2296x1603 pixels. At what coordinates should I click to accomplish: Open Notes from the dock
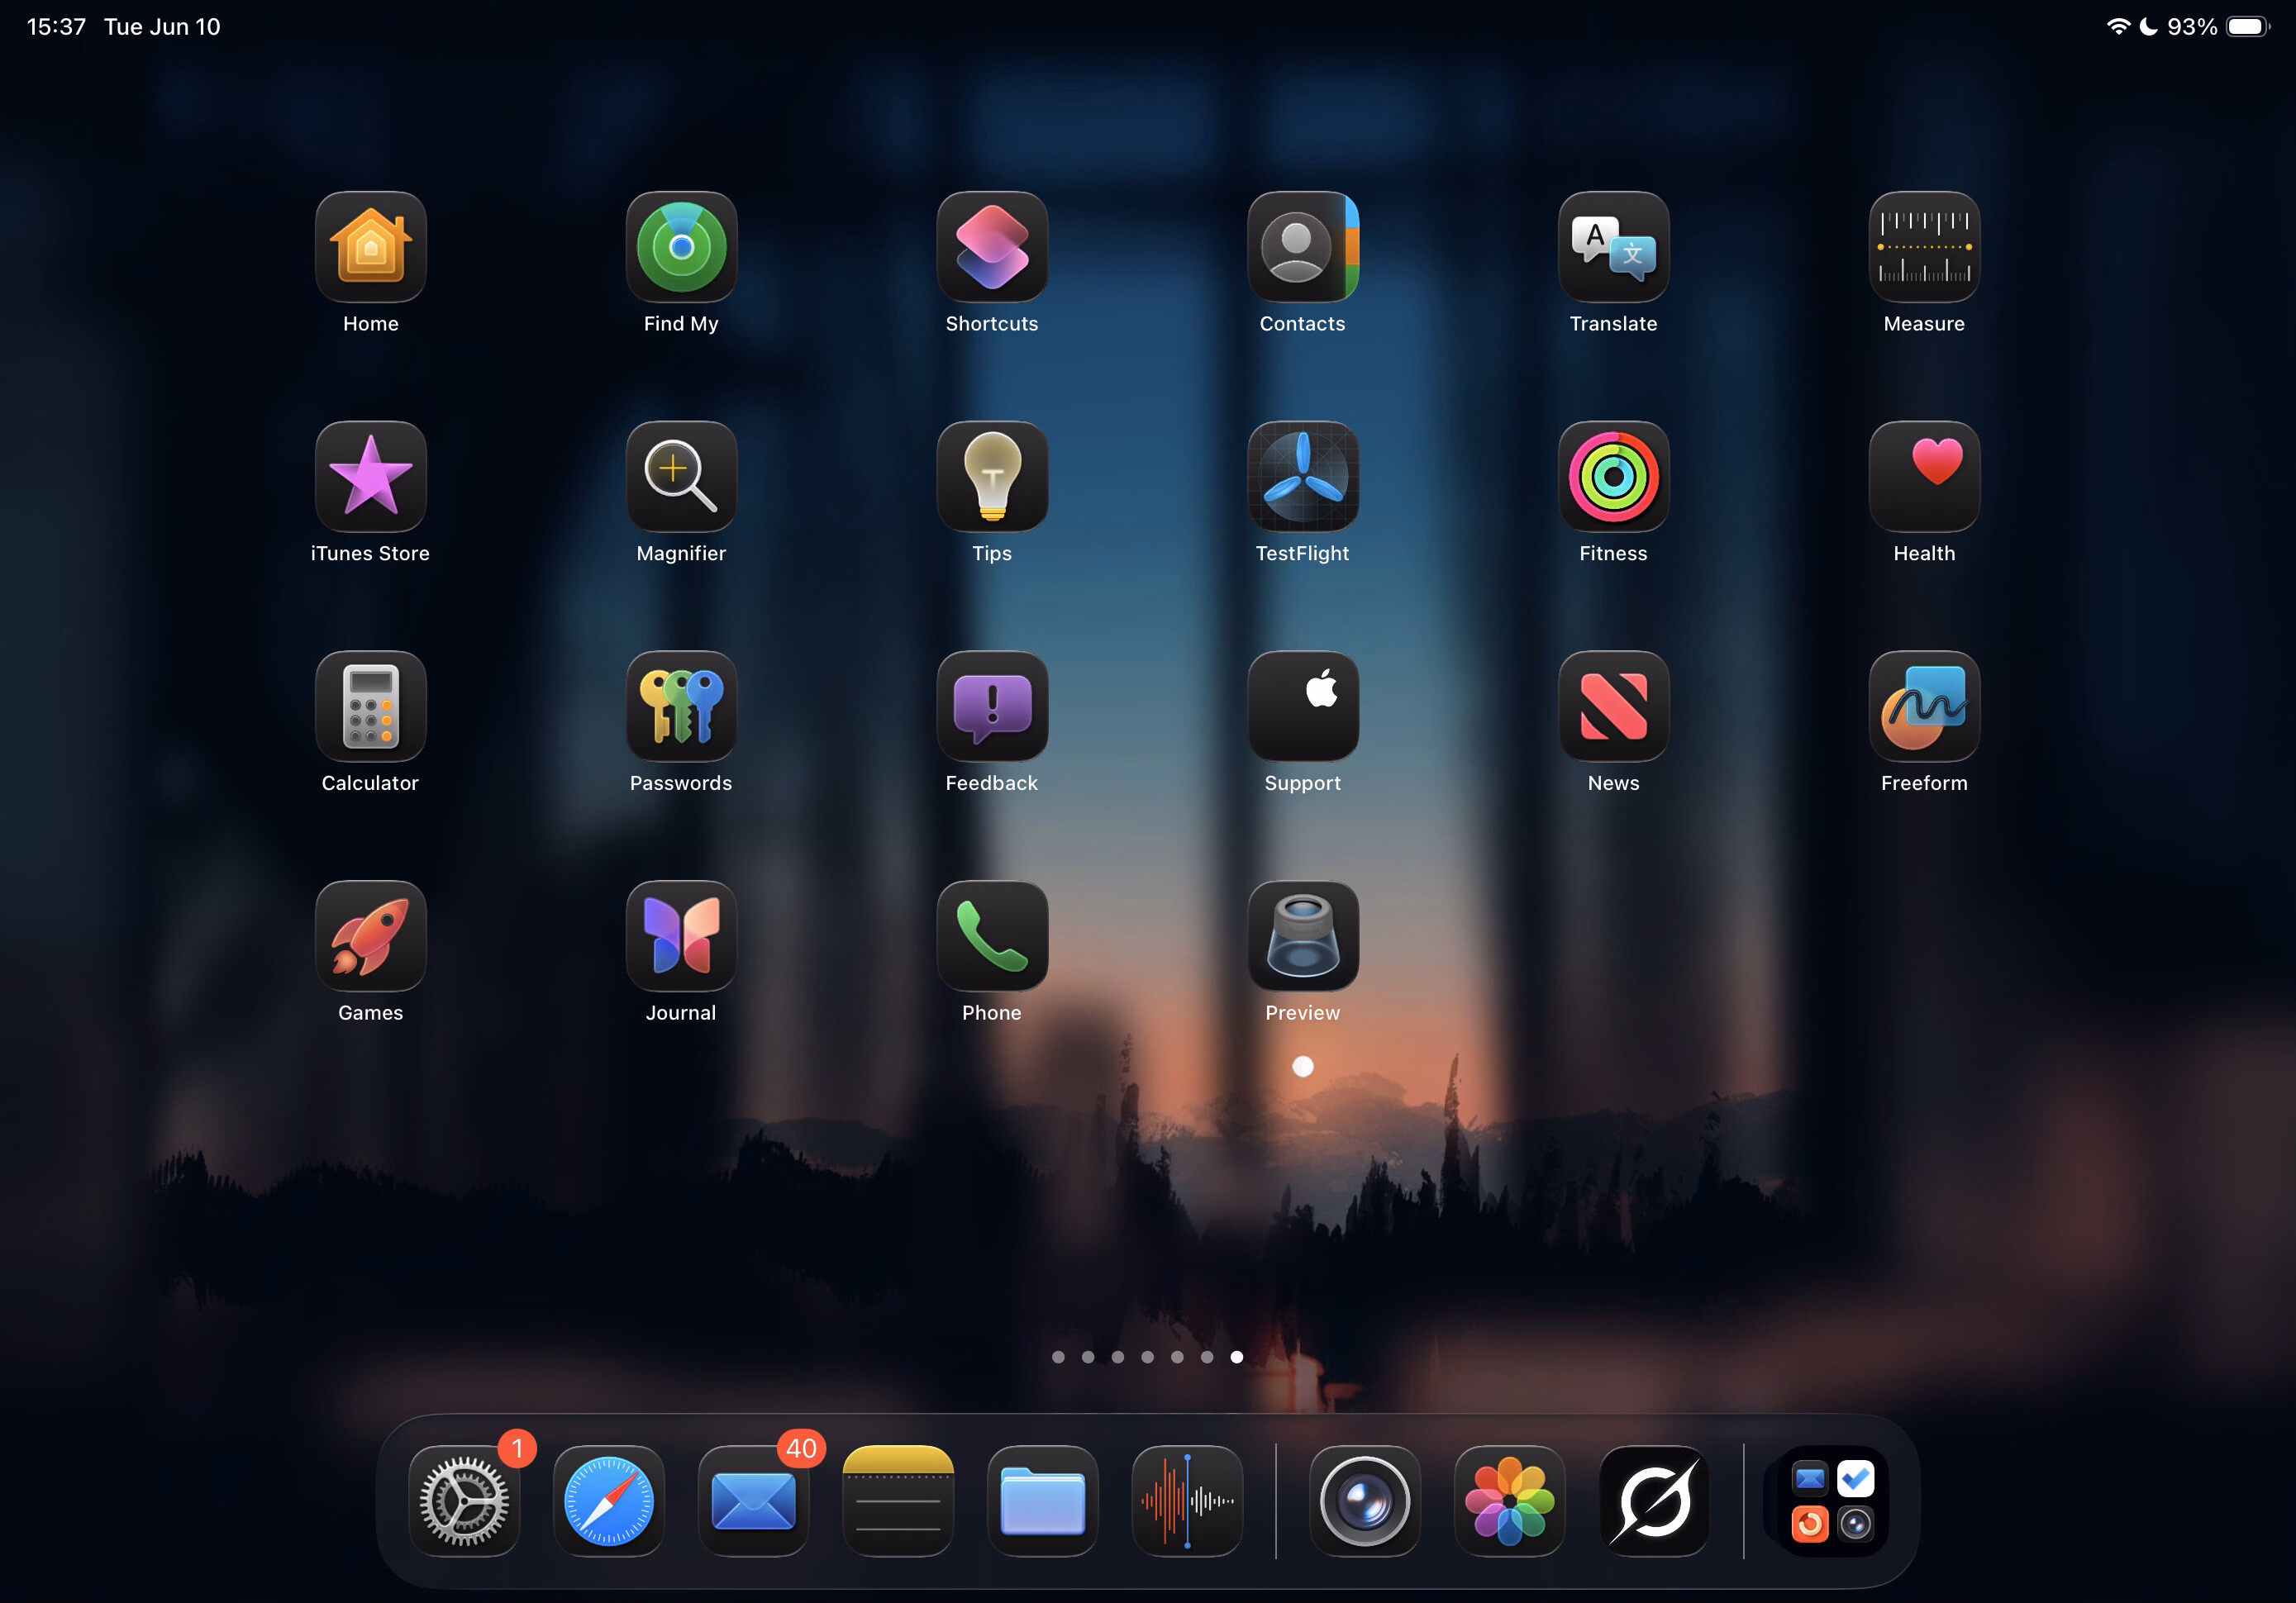click(x=898, y=1501)
